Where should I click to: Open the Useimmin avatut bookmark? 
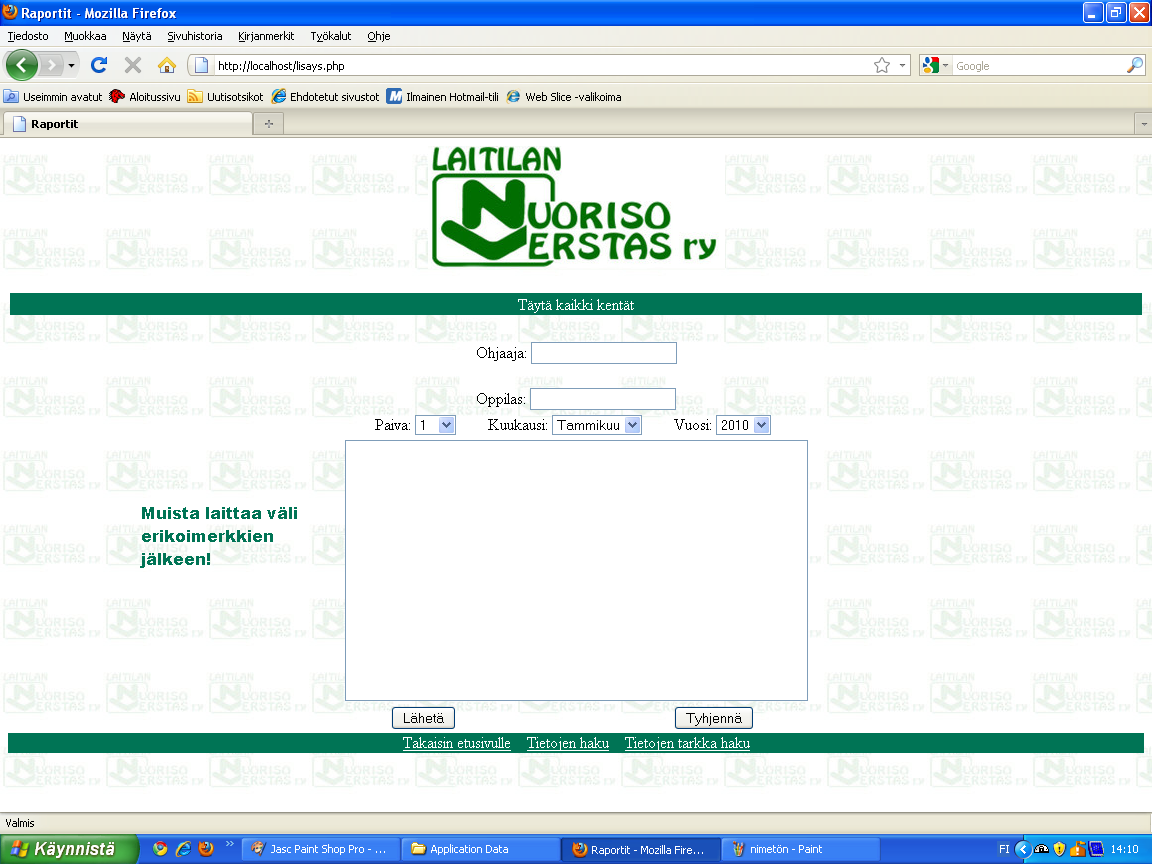[53, 97]
